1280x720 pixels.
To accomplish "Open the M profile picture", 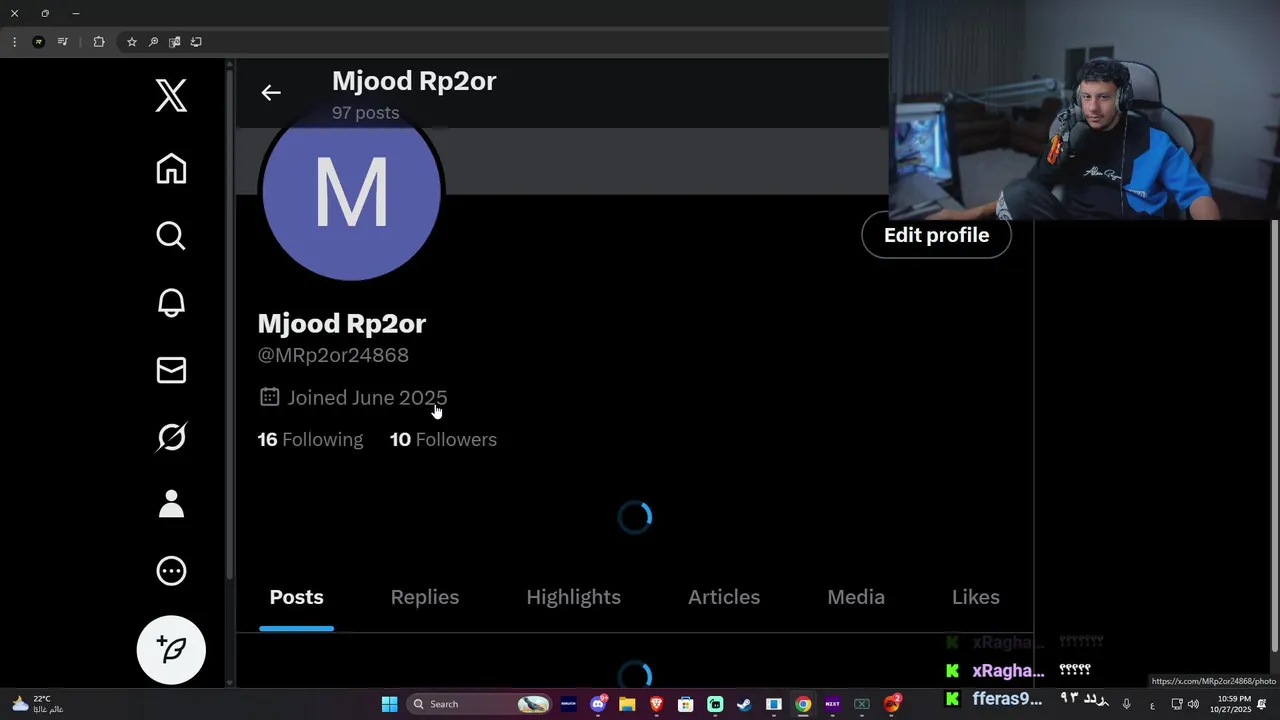I will point(351,192).
